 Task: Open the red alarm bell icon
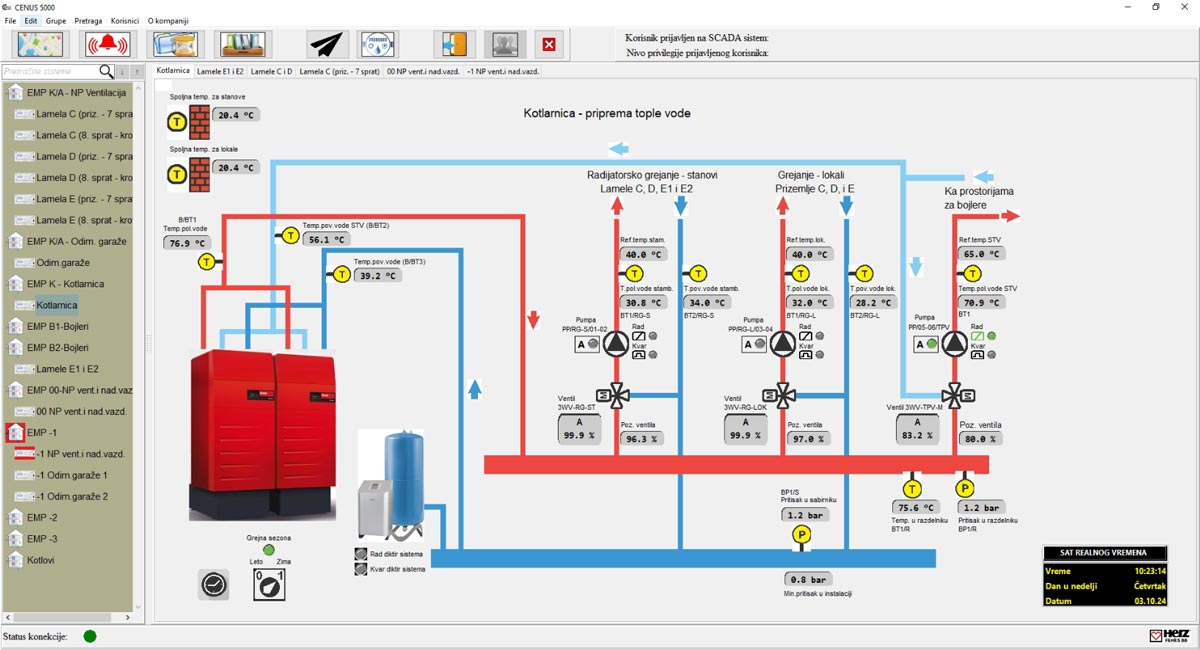point(108,44)
